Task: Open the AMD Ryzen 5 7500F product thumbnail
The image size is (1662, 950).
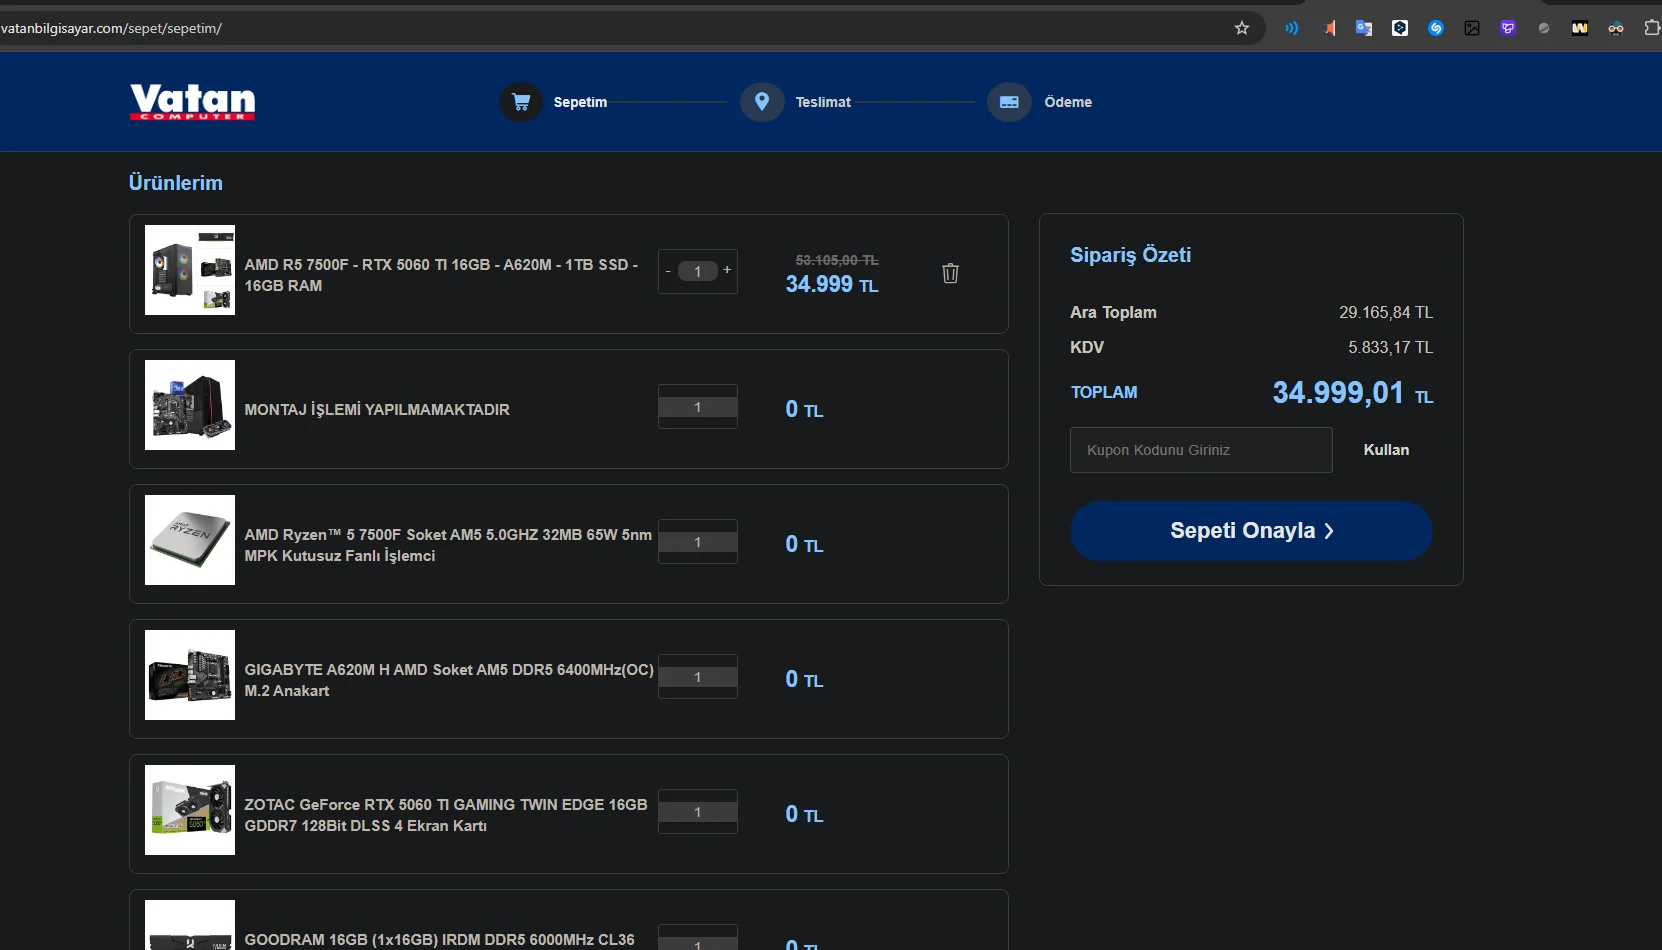Action: pyautogui.click(x=190, y=540)
